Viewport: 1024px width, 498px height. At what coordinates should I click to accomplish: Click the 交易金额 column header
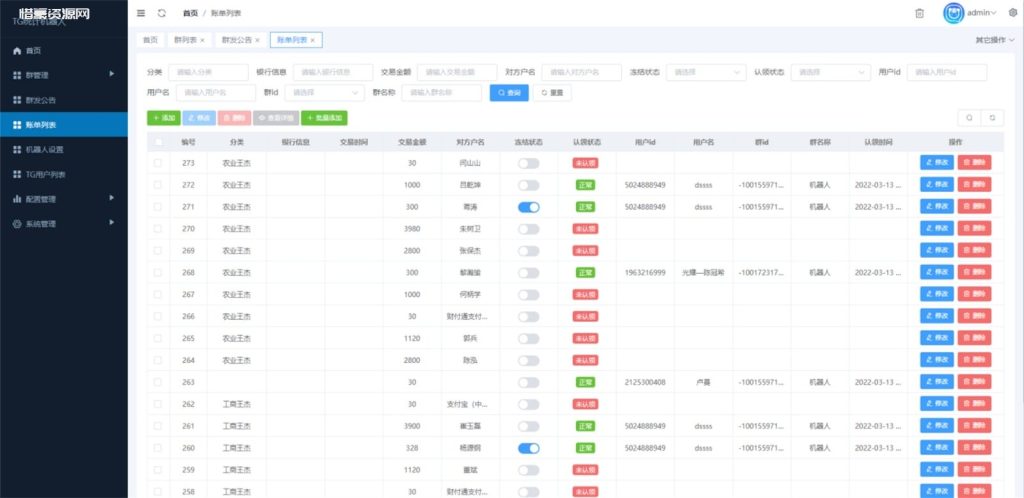[412, 142]
